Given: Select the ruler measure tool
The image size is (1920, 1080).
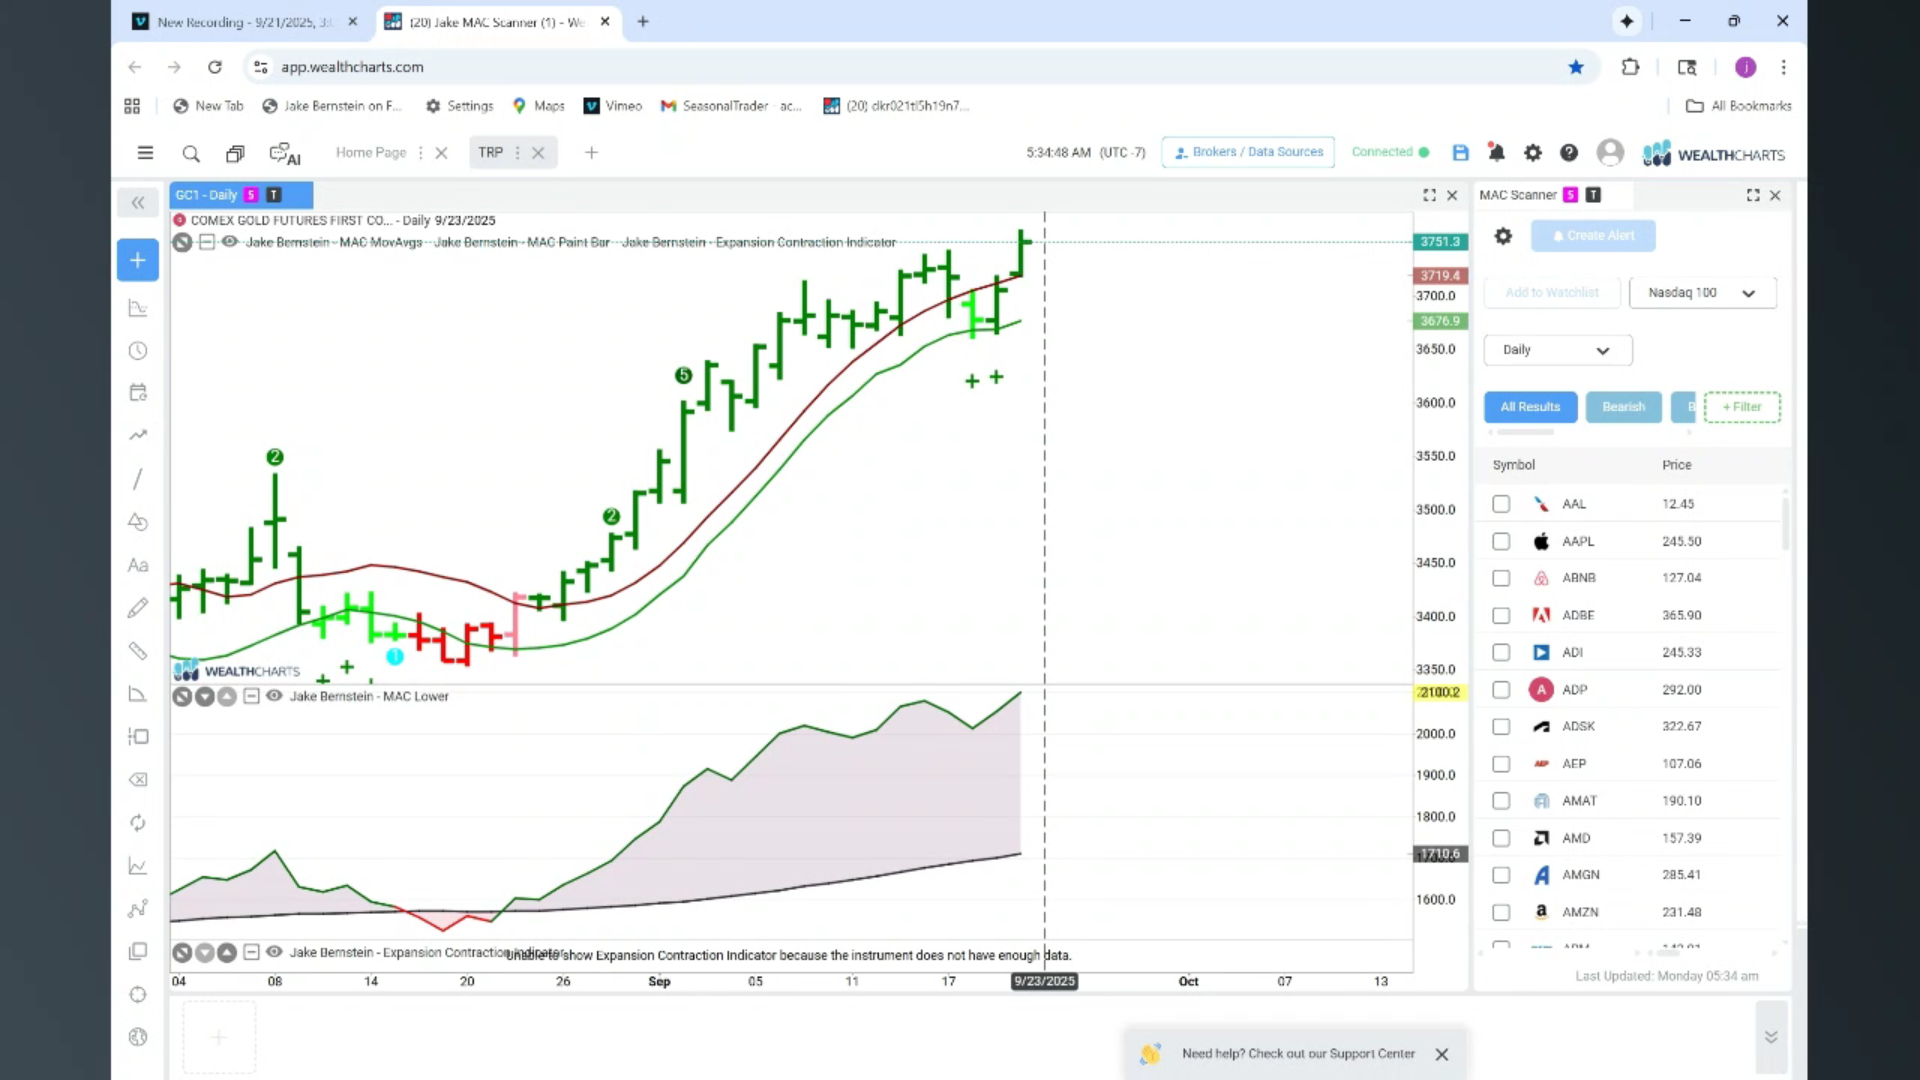Looking at the screenshot, I should pyautogui.click(x=138, y=651).
